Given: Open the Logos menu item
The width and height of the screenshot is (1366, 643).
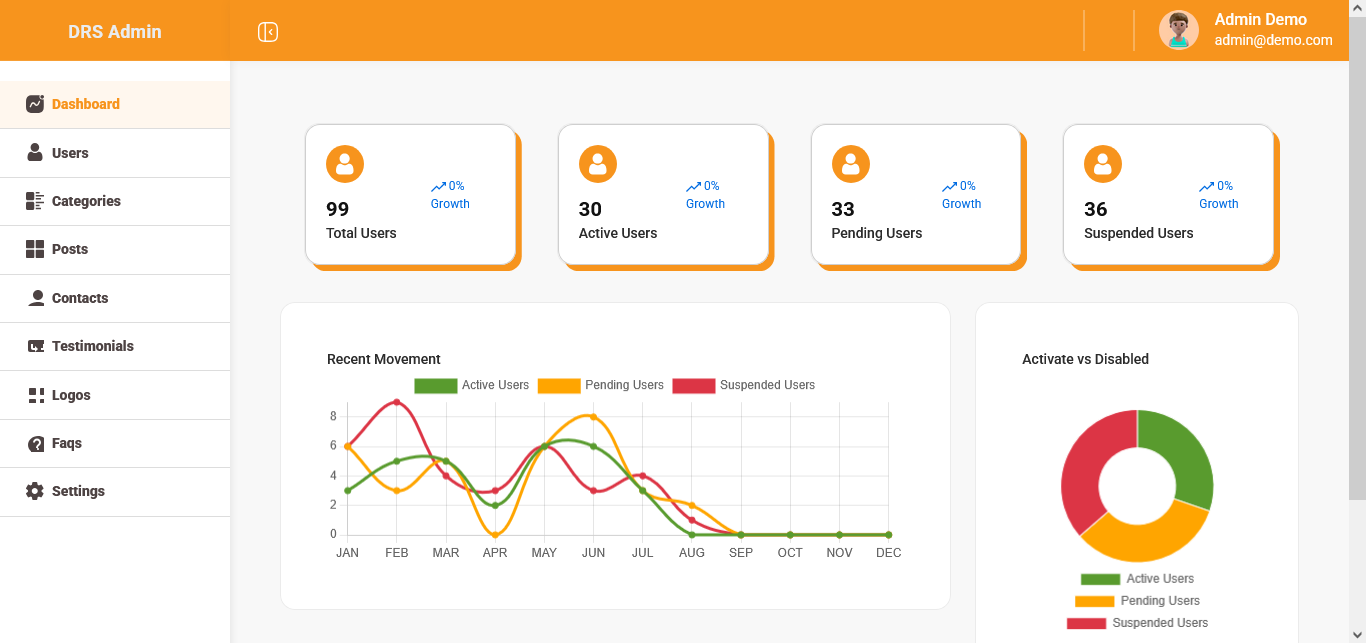Looking at the screenshot, I should click(x=71, y=395).
